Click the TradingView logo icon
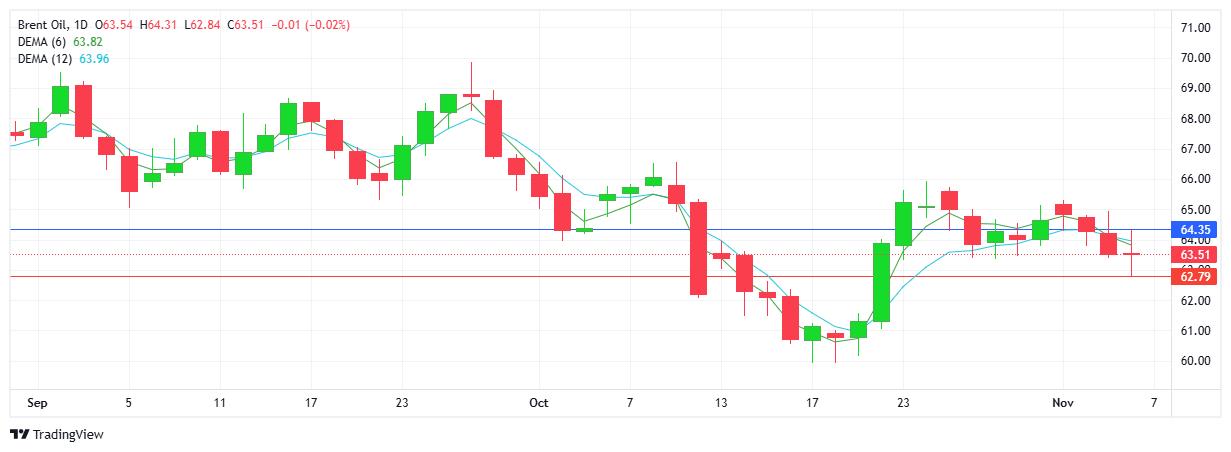 point(19,434)
